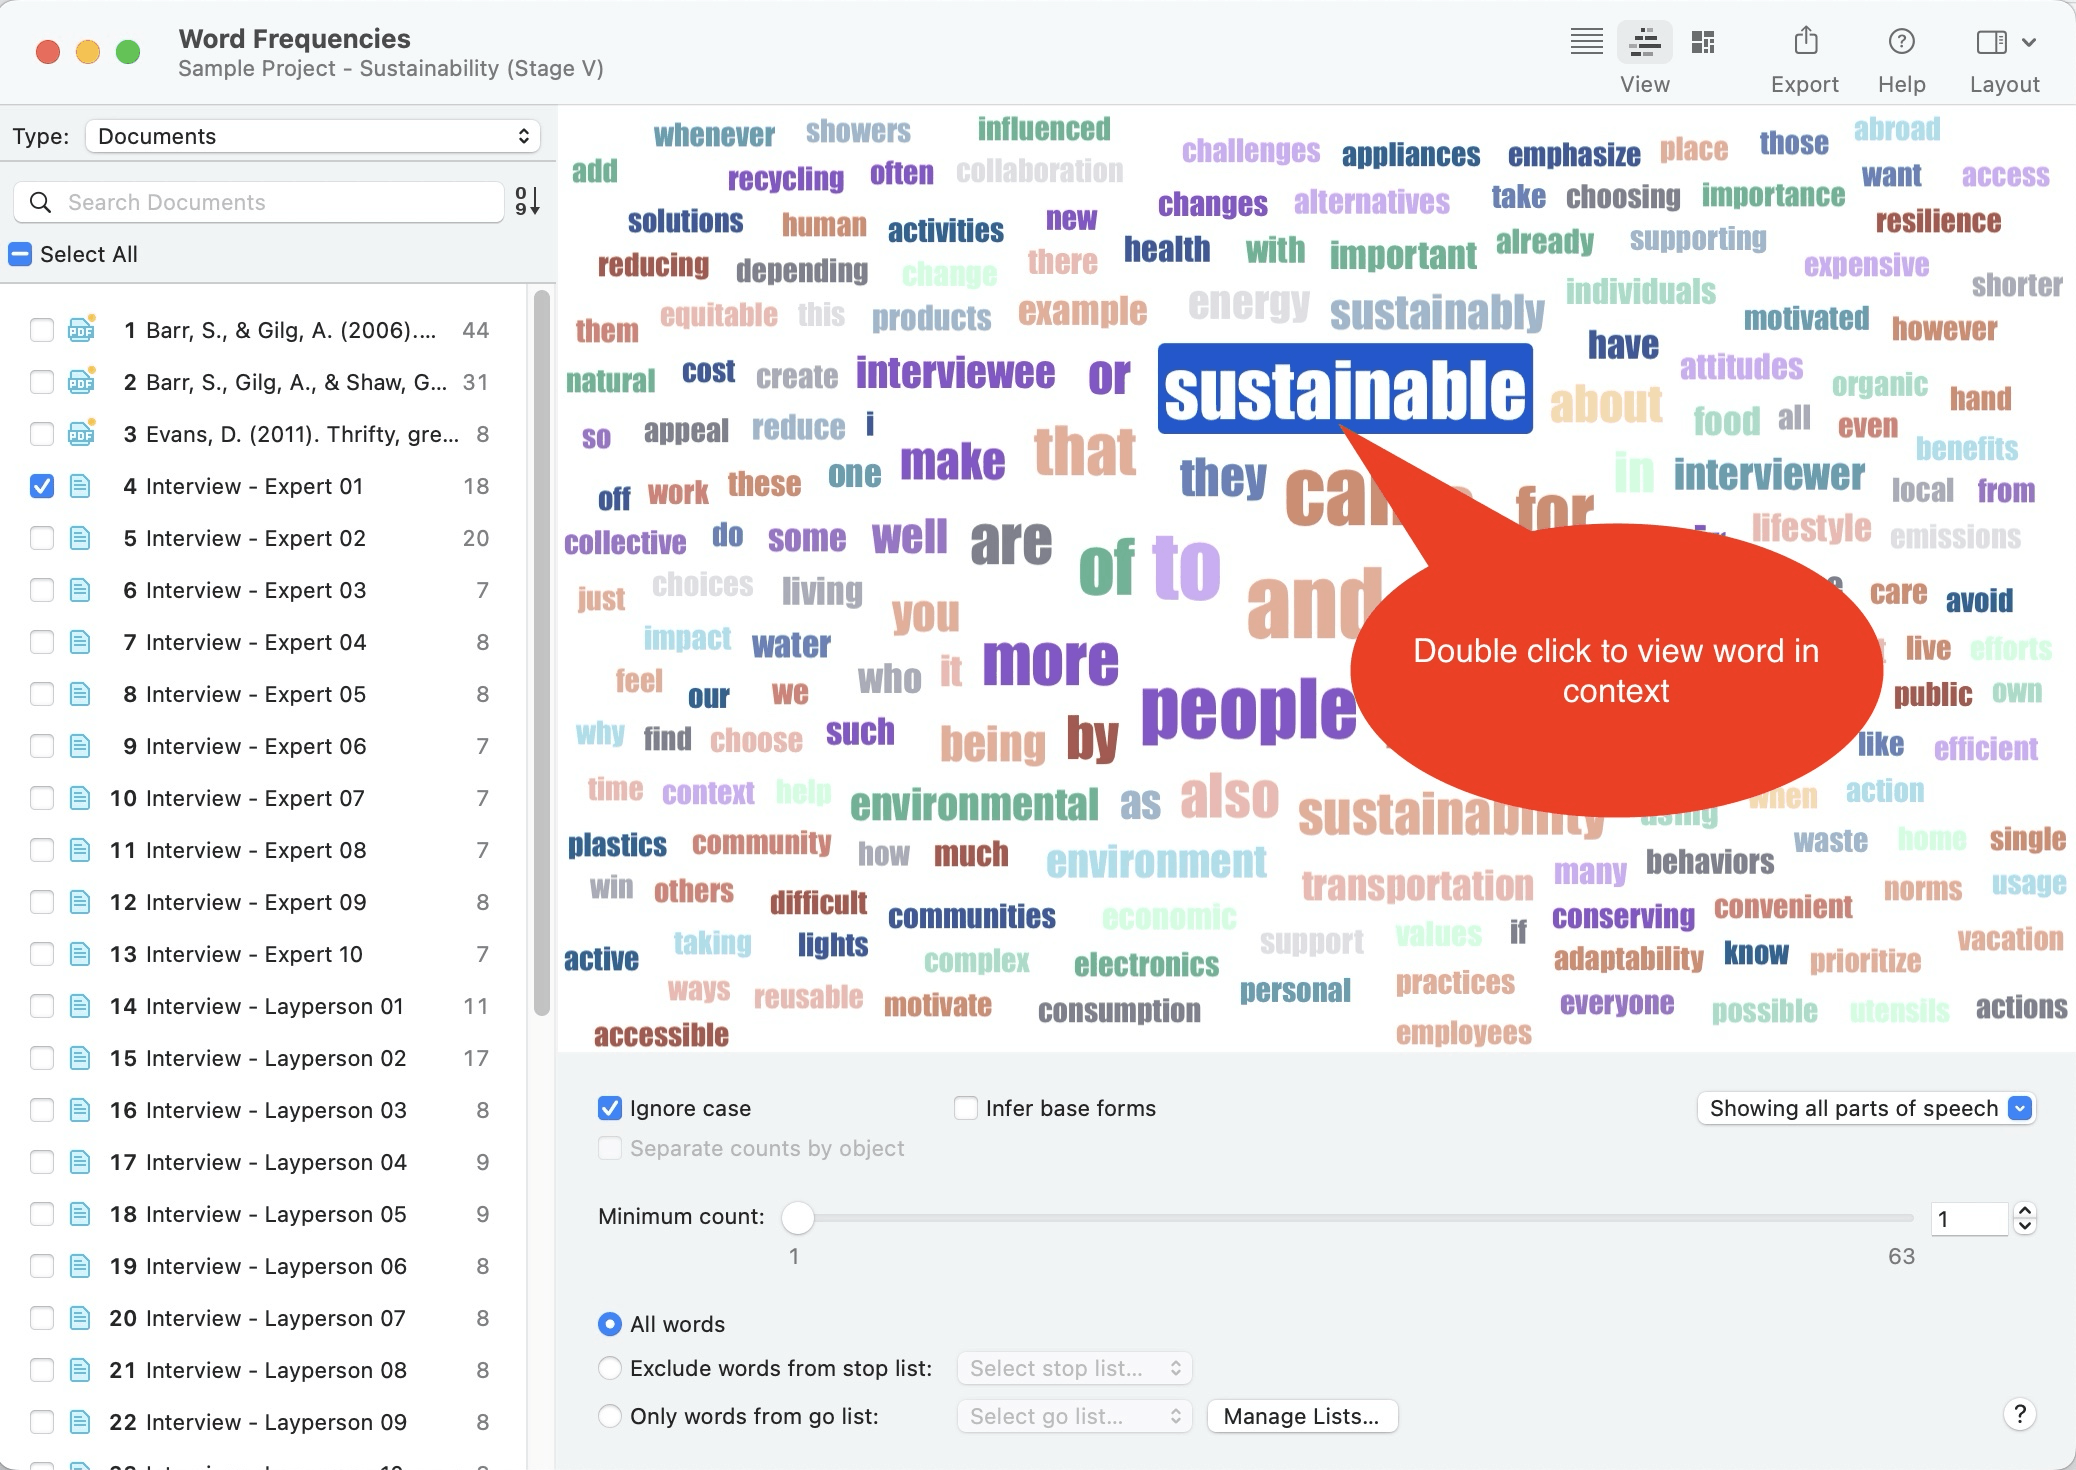This screenshot has width=2076, height=1470.
Task: Check Interview - Layperson 03 checkbox
Action: point(42,1110)
